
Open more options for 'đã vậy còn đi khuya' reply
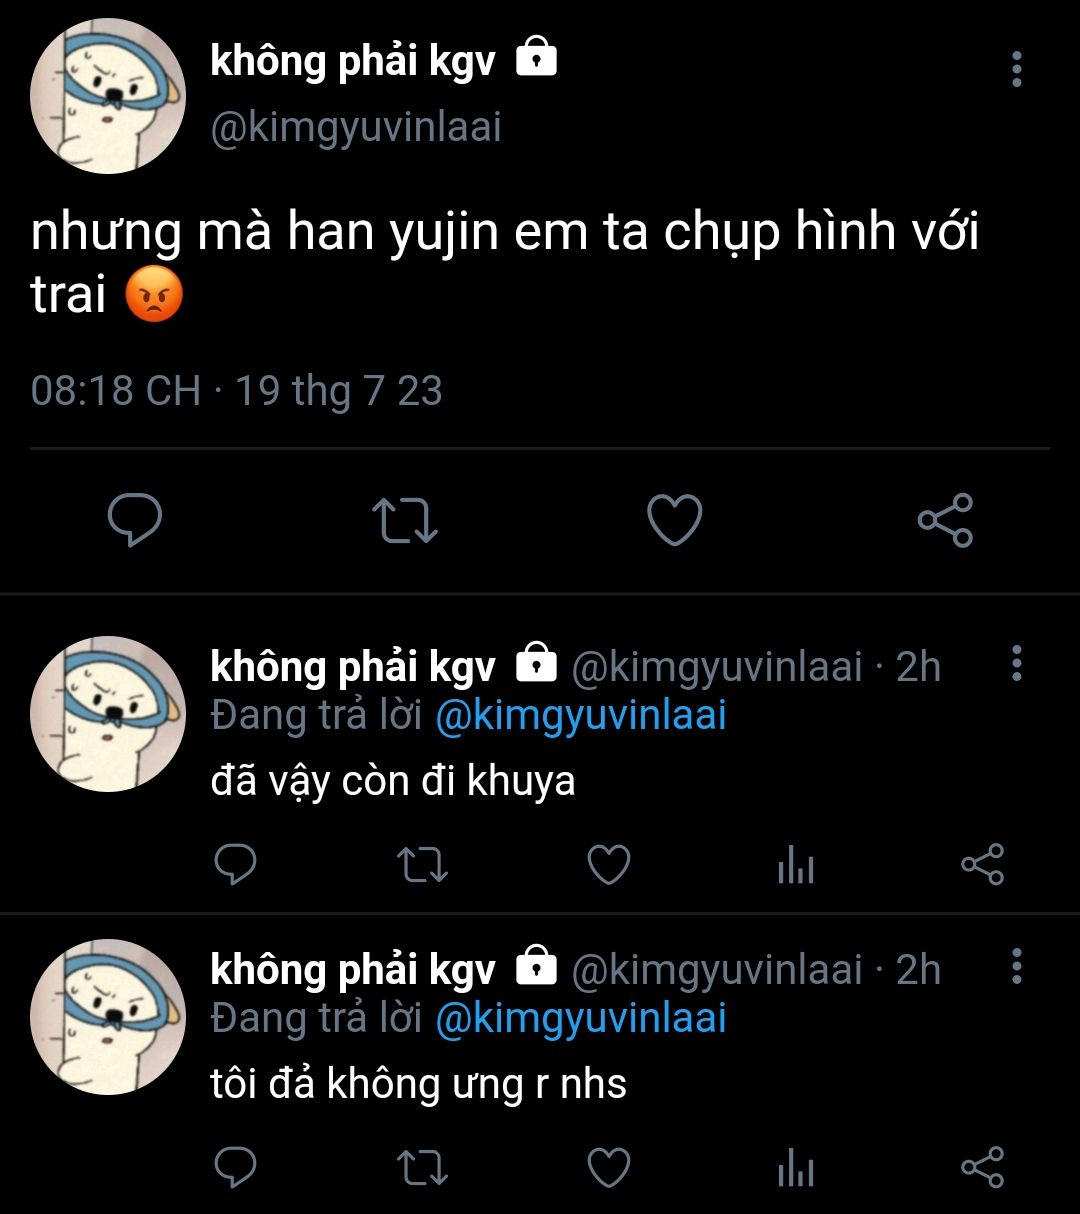click(x=1017, y=663)
